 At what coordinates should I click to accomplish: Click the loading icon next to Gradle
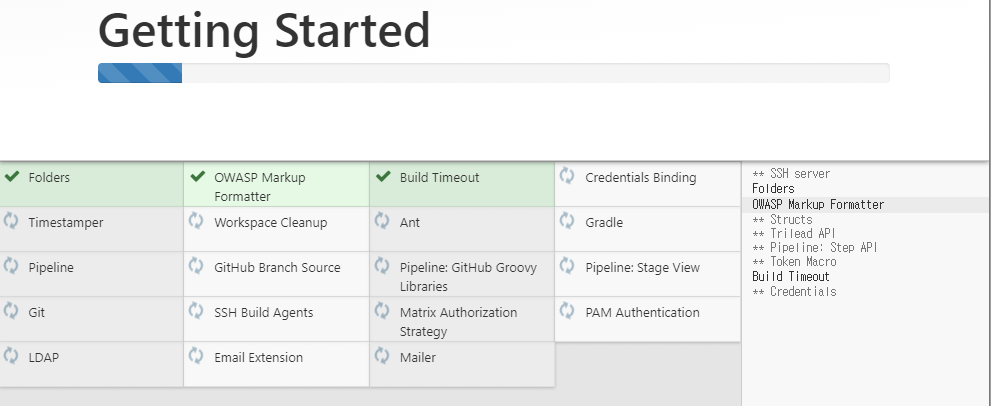(567, 221)
